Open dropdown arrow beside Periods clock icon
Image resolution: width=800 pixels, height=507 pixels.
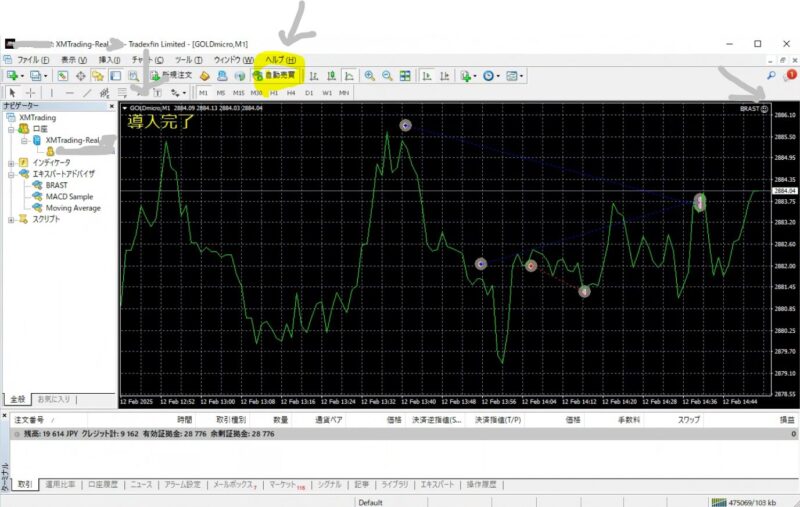click(498, 77)
